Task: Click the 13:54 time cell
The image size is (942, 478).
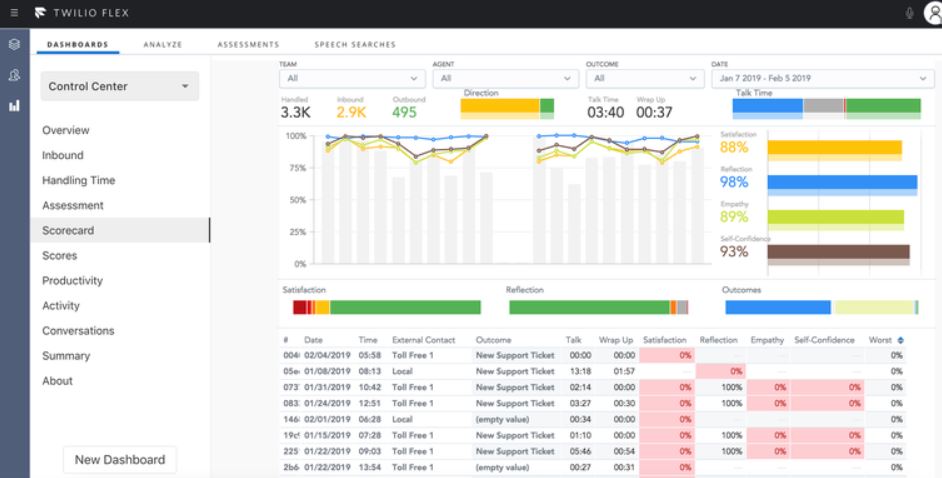Action: click(369, 467)
